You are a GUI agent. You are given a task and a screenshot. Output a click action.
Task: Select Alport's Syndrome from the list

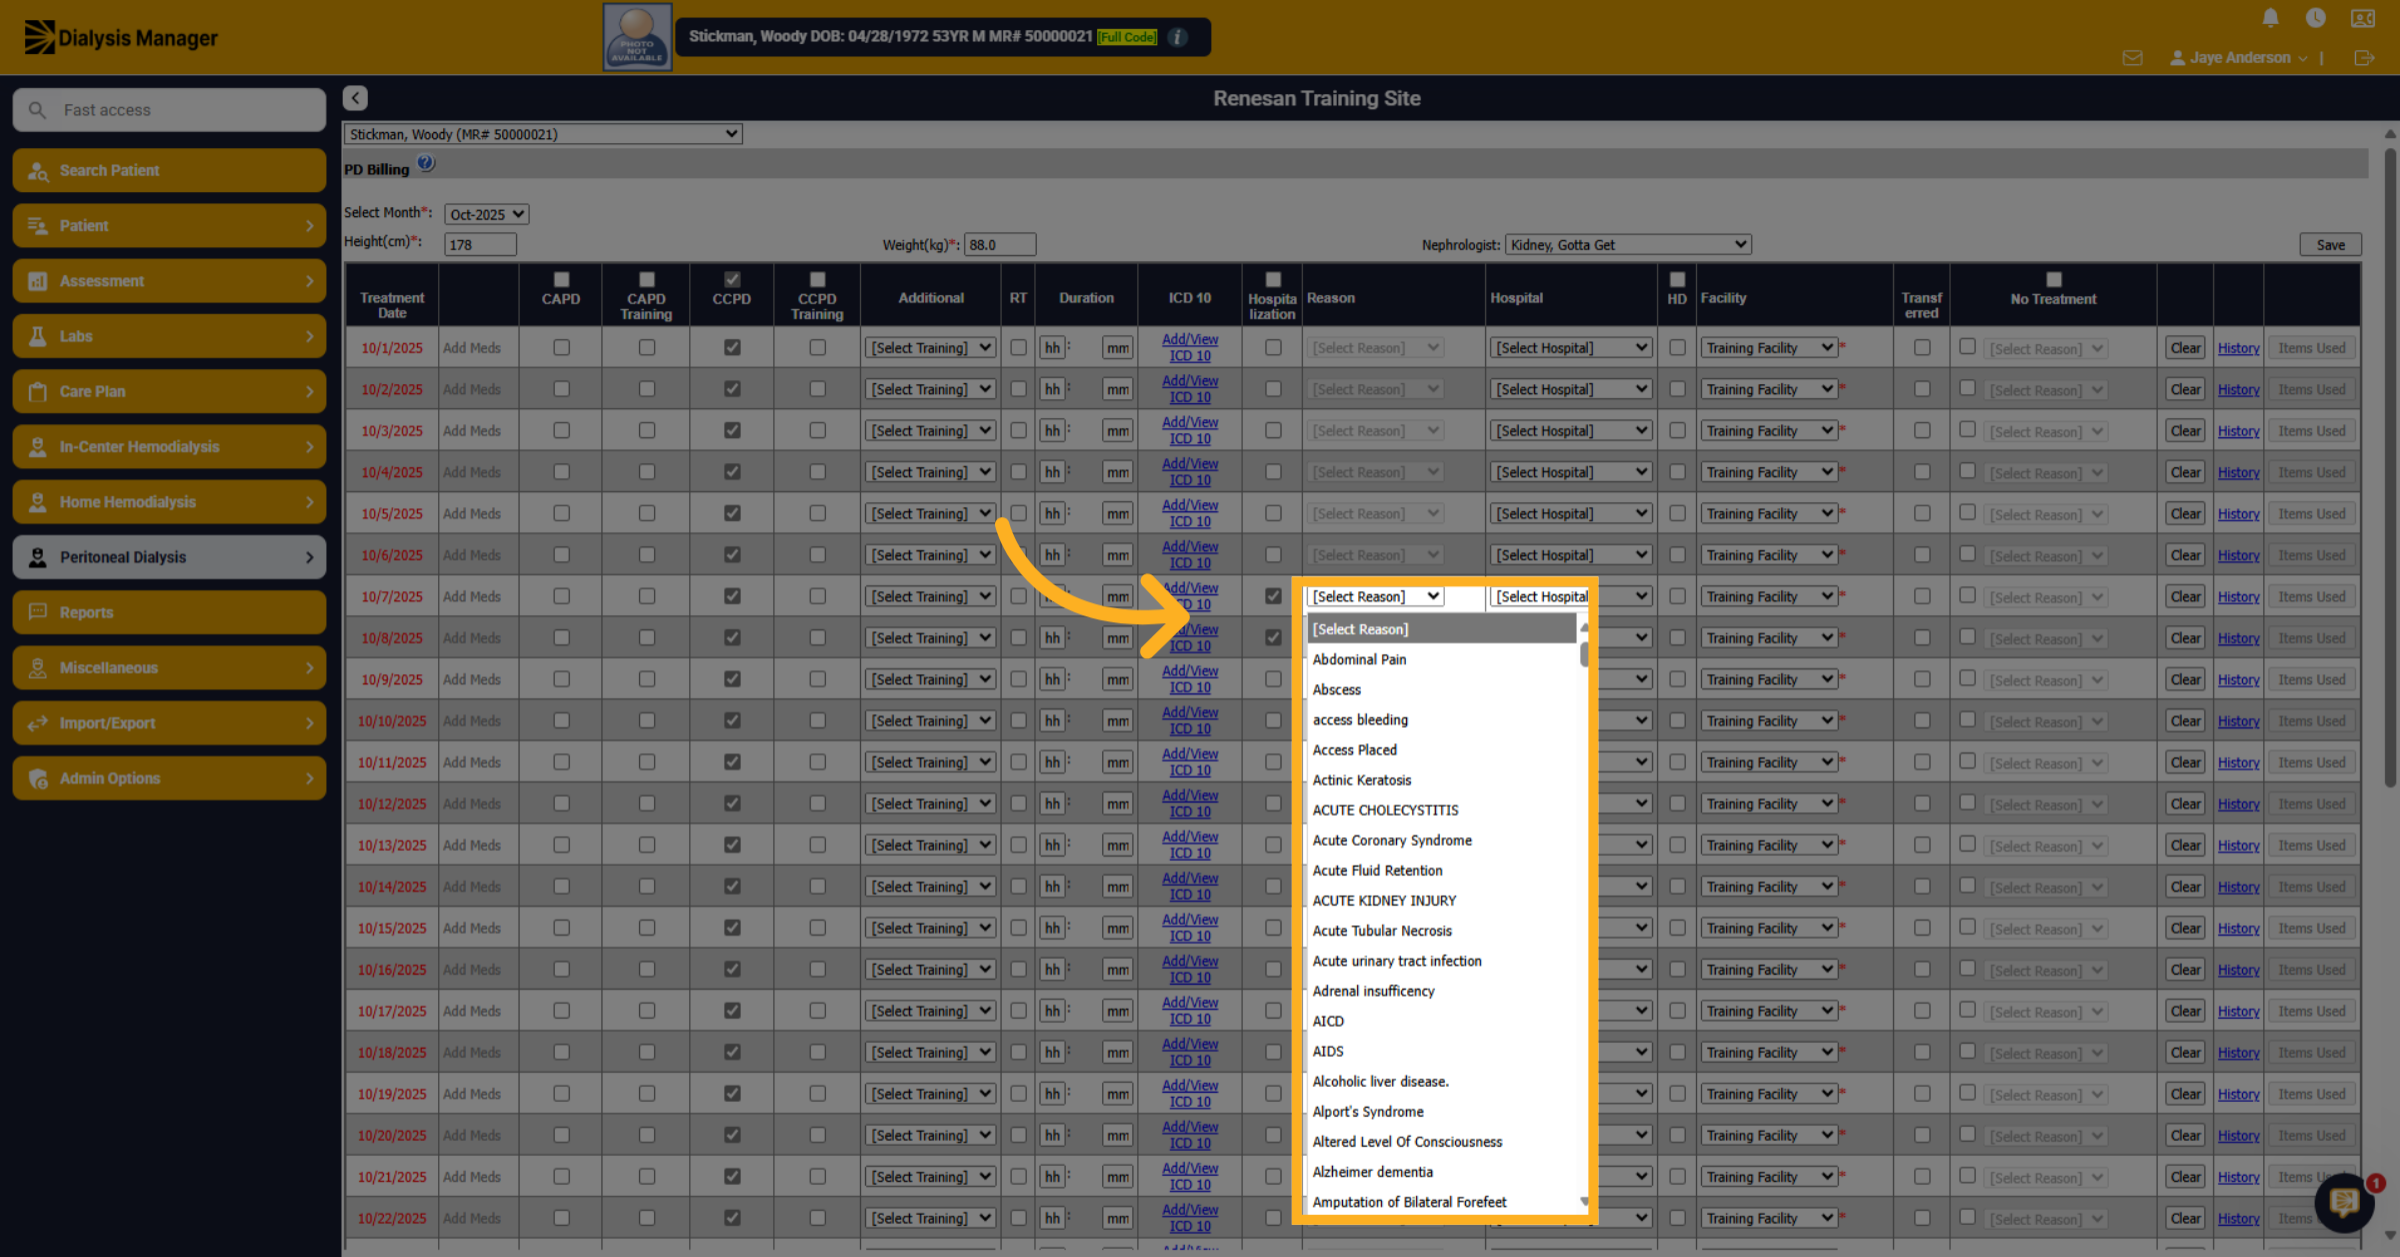tap(1441, 1111)
